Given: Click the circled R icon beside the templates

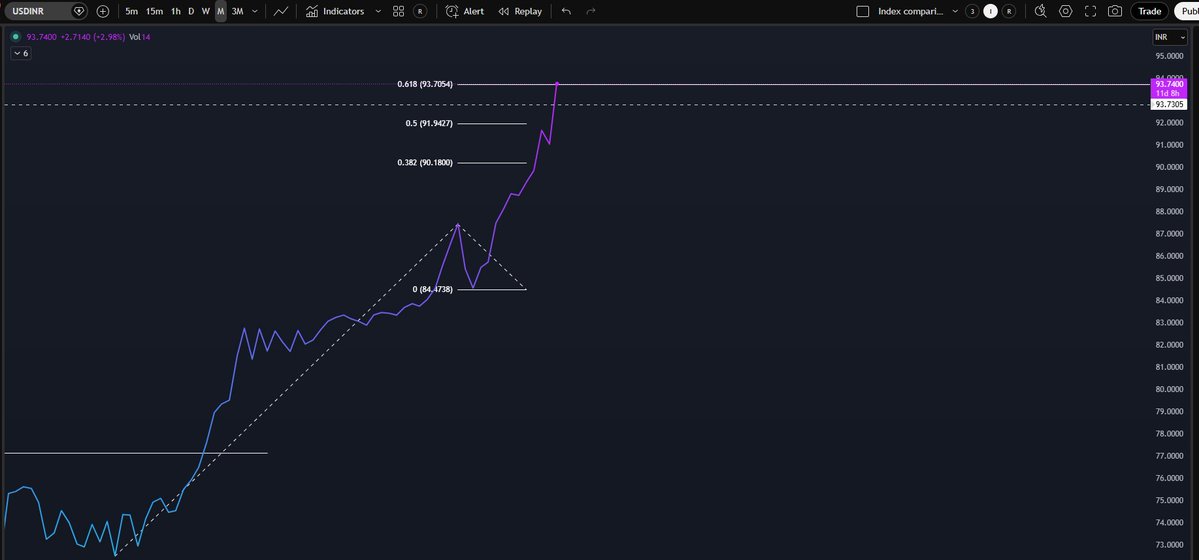Looking at the screenshot, I should click(x=420, y=11).
